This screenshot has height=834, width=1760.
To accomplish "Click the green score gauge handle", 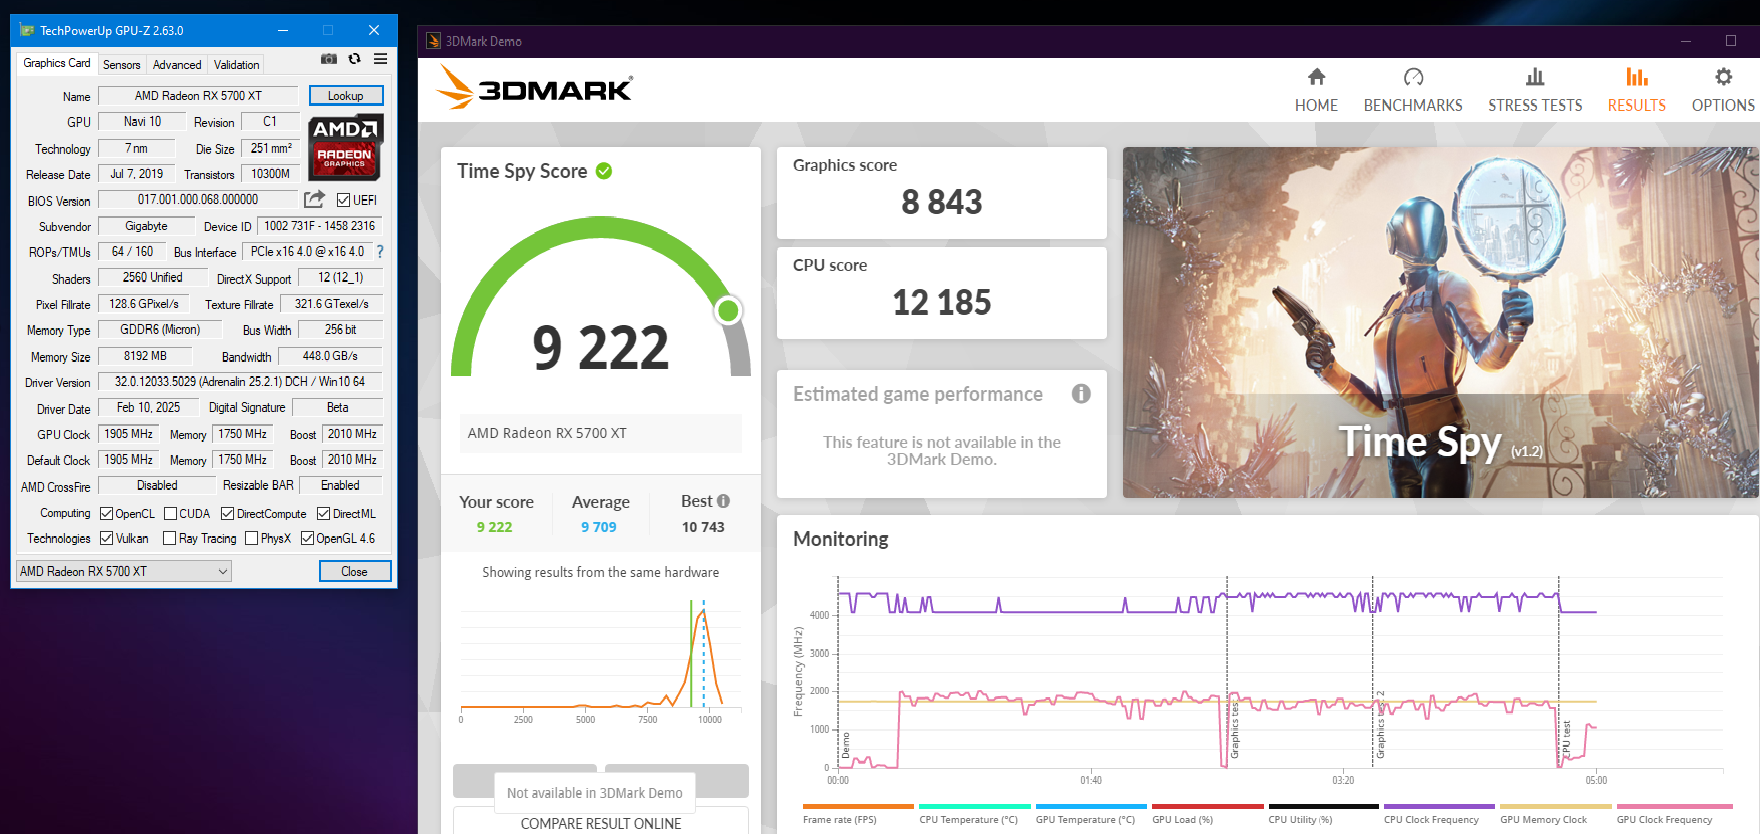I will 729,311.
